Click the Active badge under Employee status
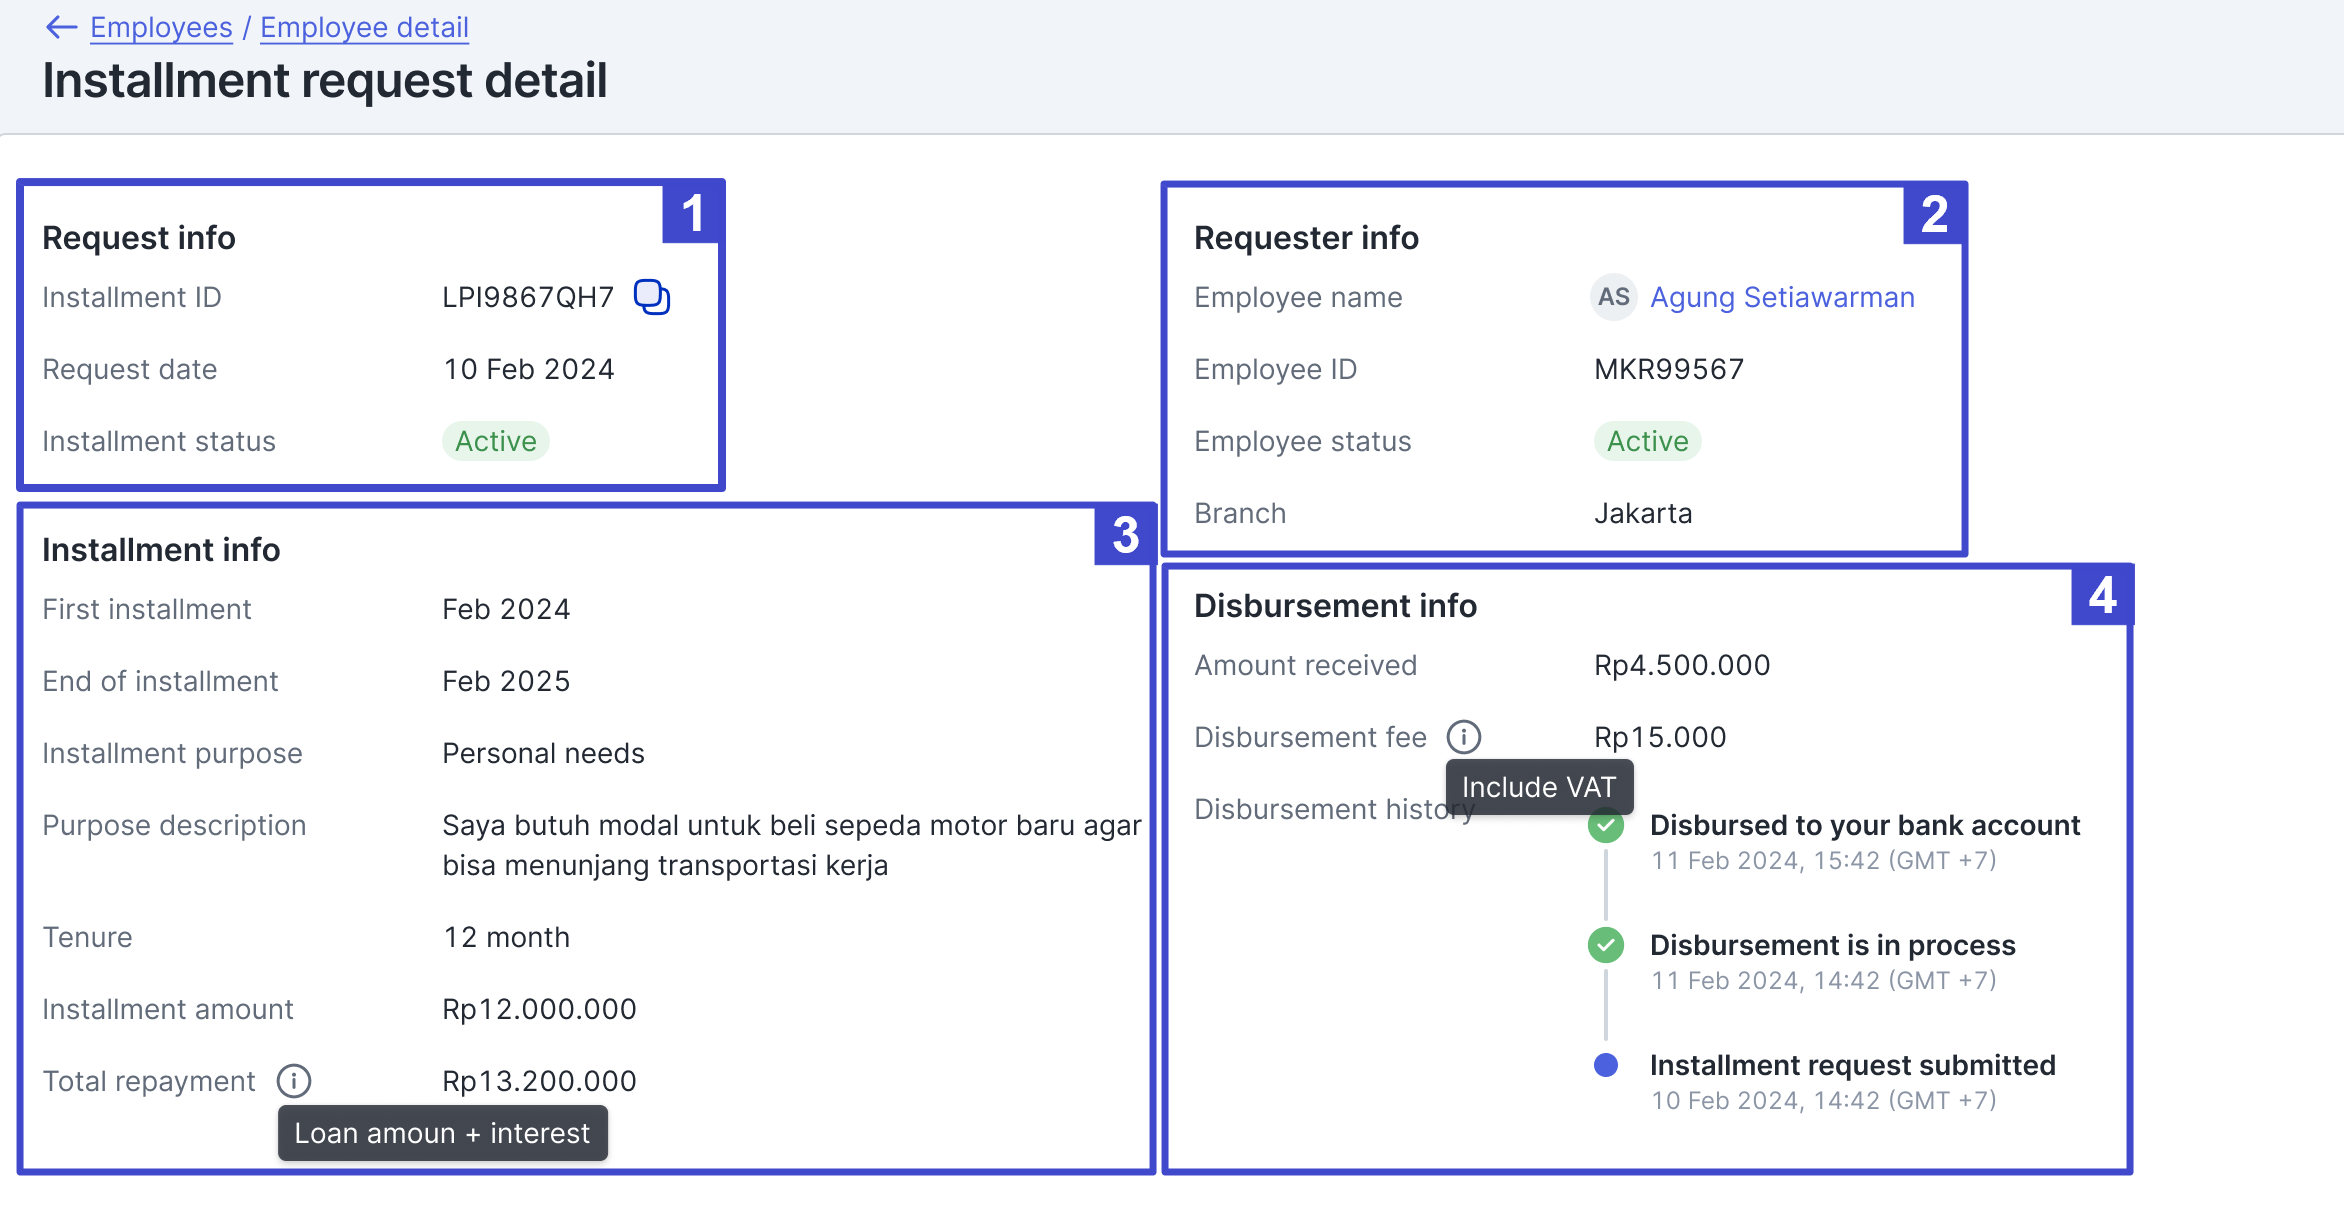 click(1646, 440)
